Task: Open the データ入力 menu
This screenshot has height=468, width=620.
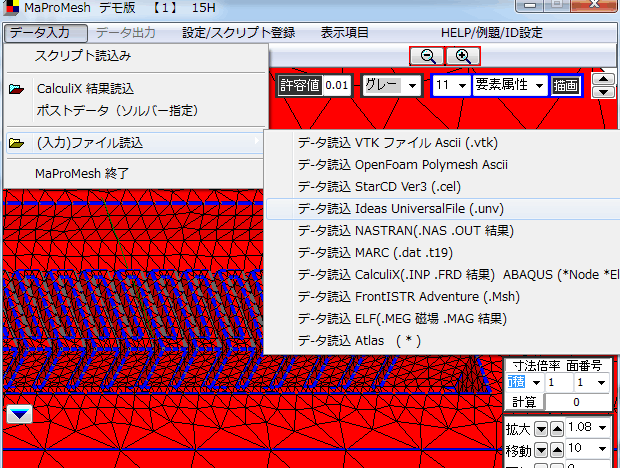Action: [45, 33]
